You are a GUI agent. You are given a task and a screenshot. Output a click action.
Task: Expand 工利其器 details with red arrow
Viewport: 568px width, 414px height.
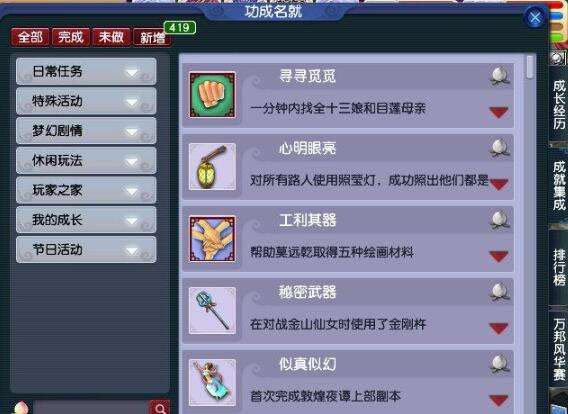499,256
